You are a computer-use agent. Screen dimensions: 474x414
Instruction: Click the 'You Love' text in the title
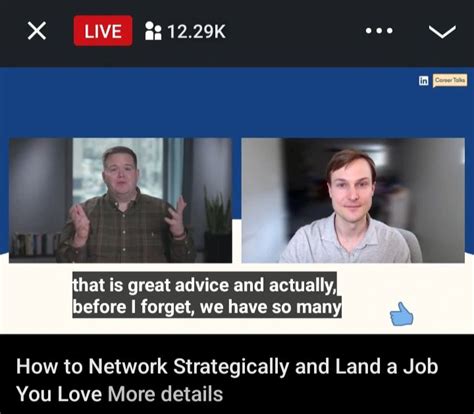point(59,394)
